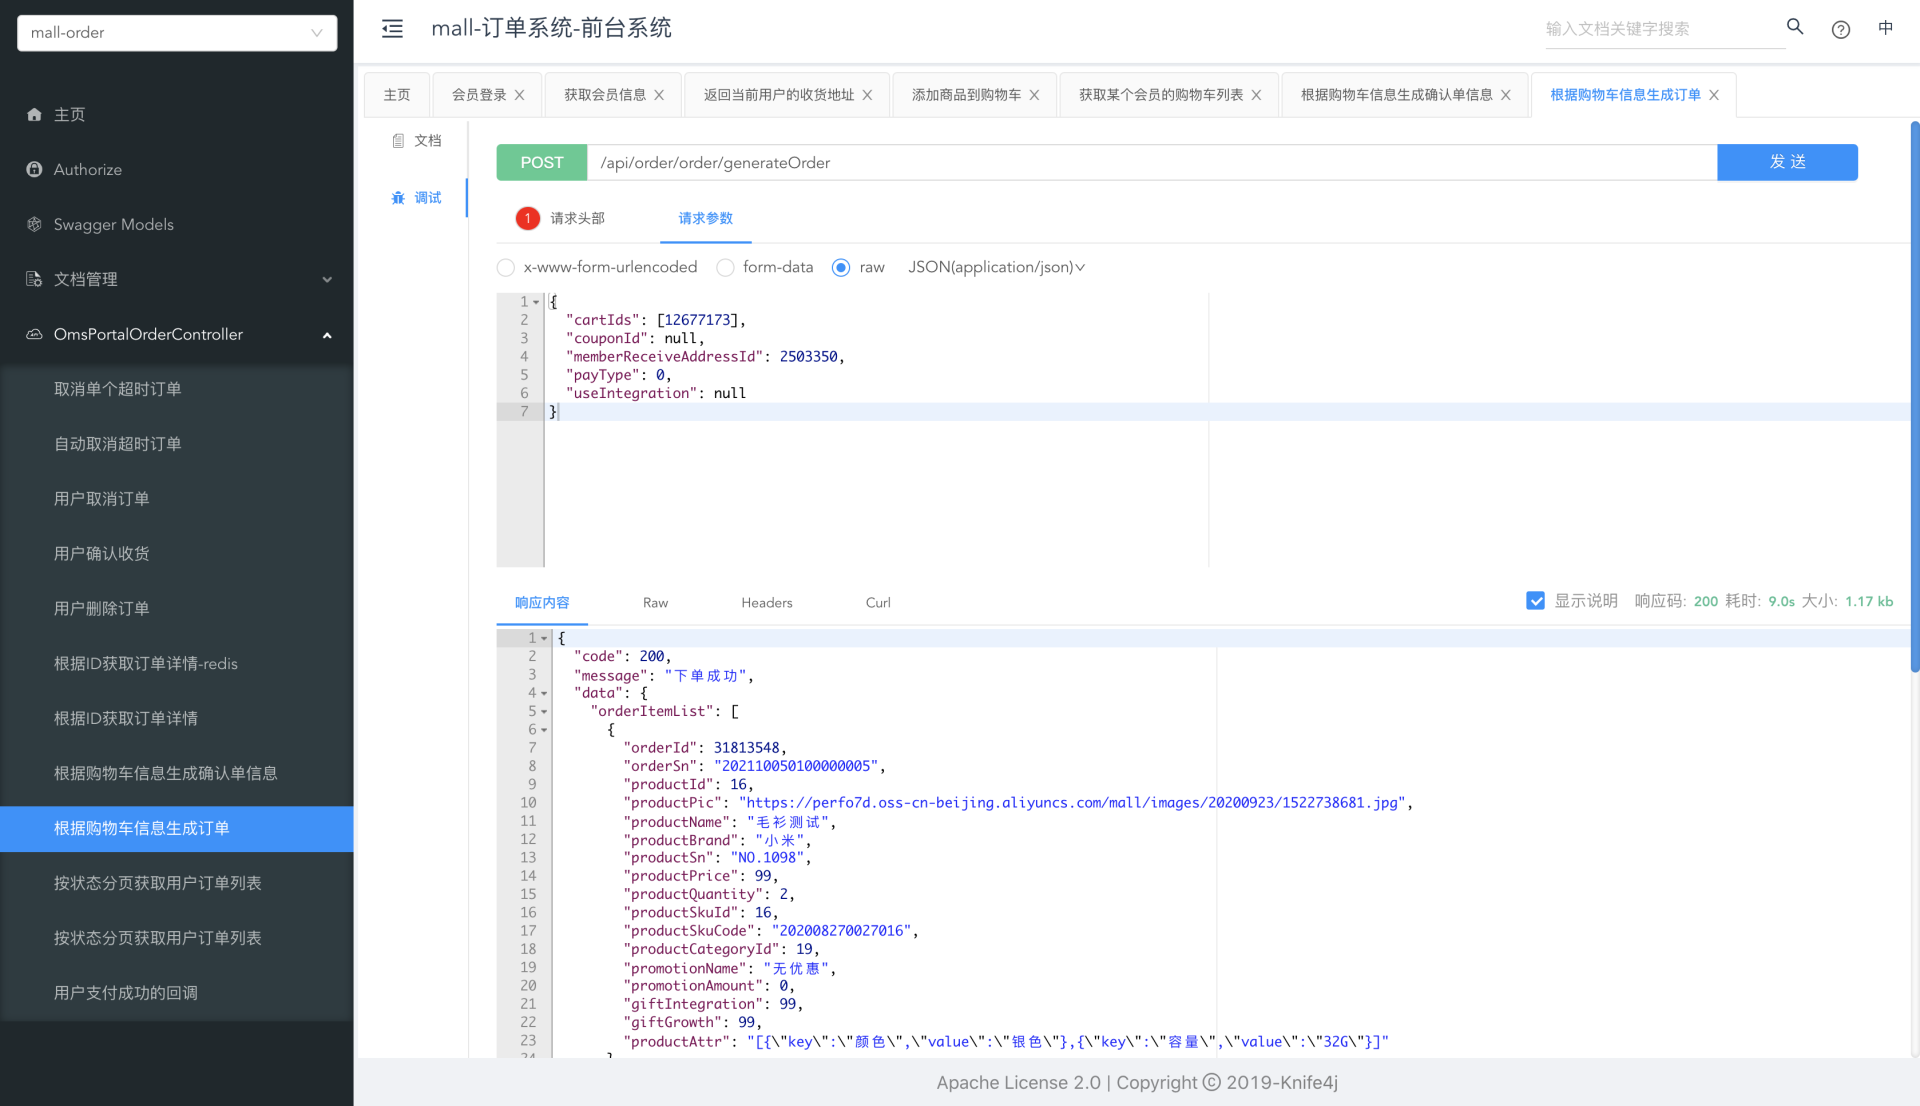The image size is (1920, 1106).
Task: Switch to the 会员登录 tab
Action: click(479, 95)
